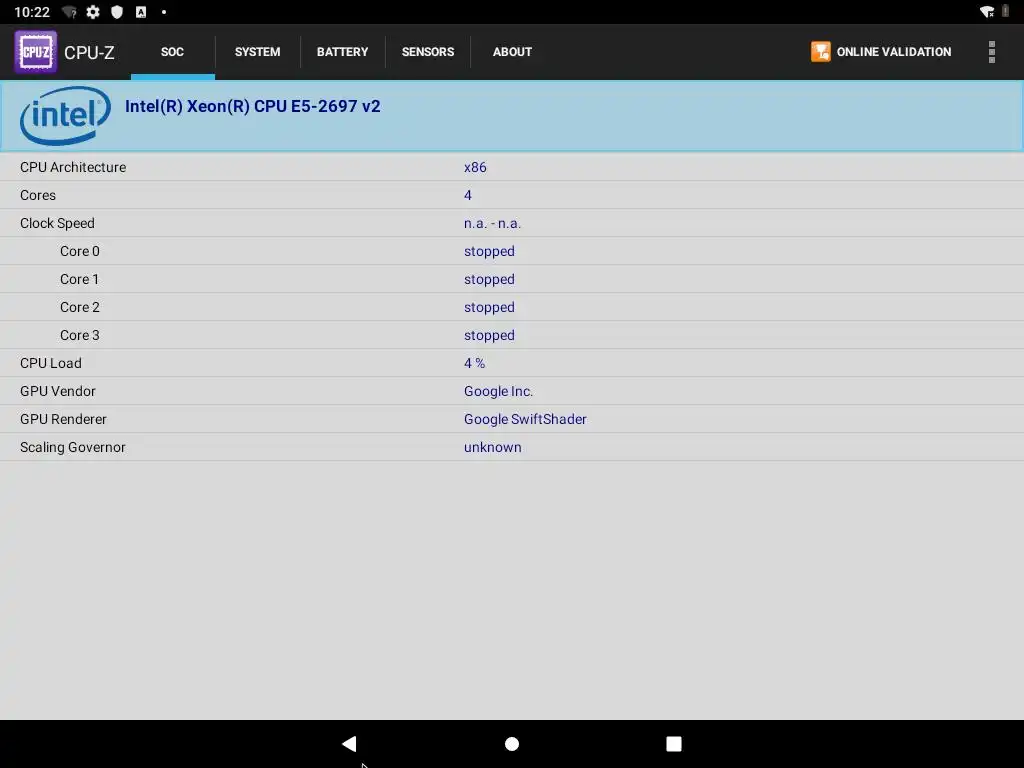Click the ONLINE VALIDATION button label
1024x768 pixels.
[893, 52]
